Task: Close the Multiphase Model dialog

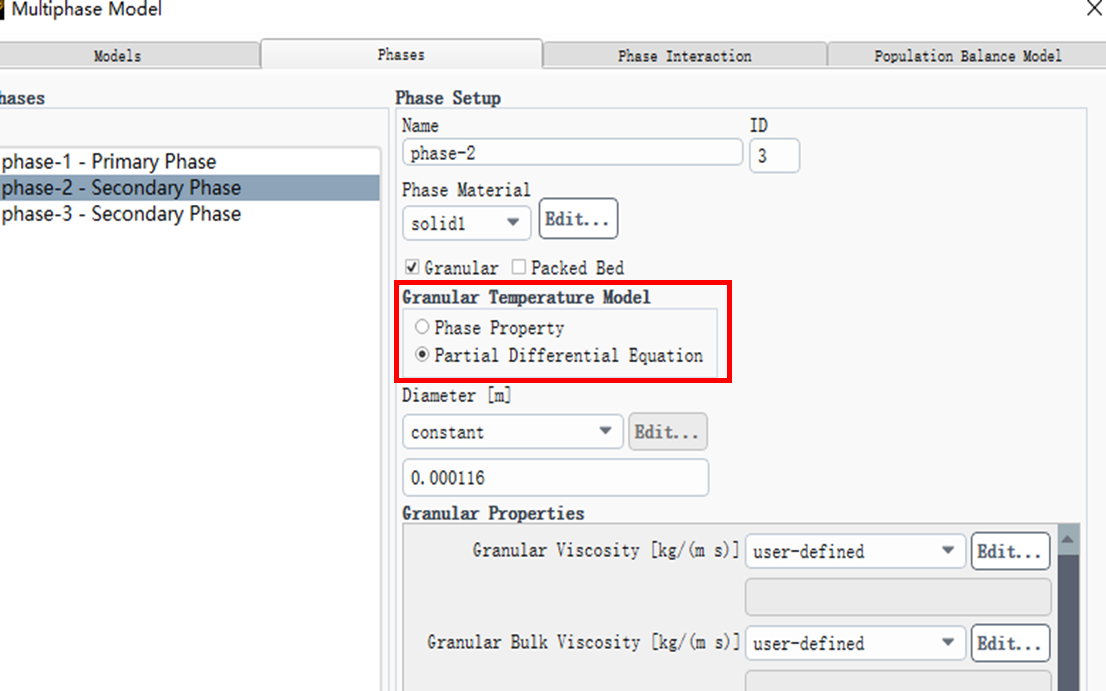Action: (x=1094, y=9)
